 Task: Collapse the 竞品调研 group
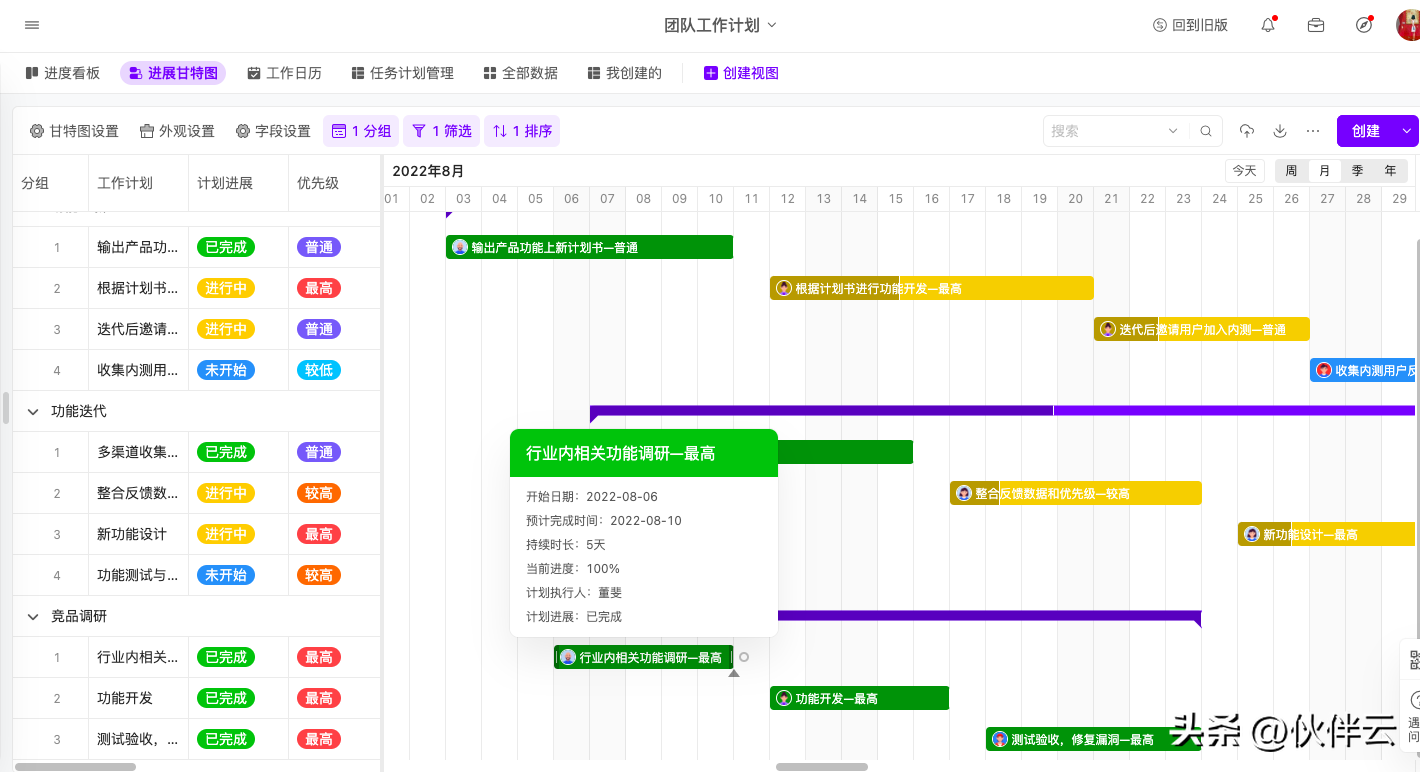tap(33, 616)
